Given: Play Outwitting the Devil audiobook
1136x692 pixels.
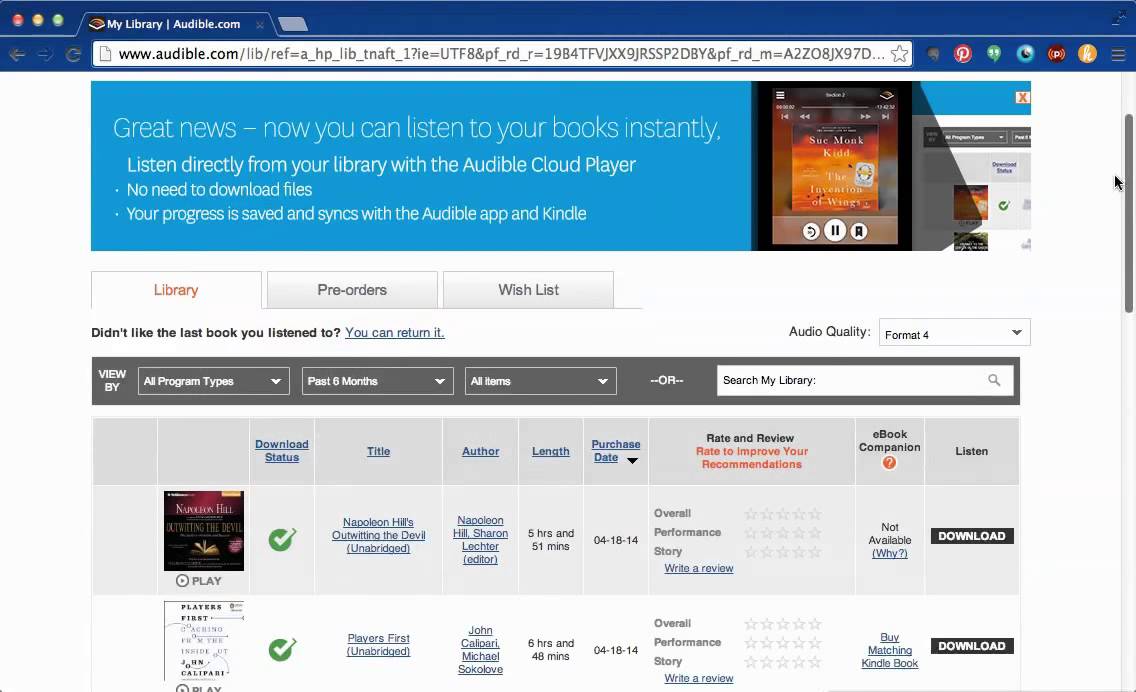Looking at the screenshot, I should pos(199,580).
